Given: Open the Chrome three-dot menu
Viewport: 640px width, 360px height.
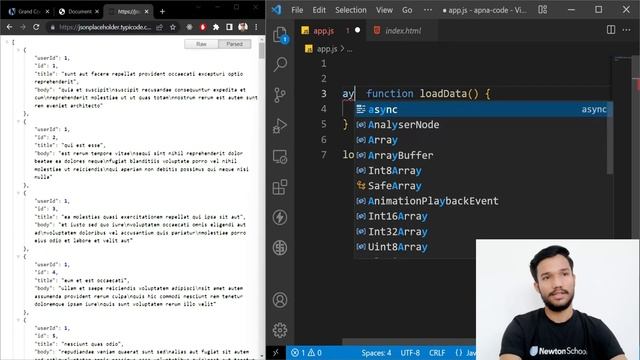Looking at the screenshot, I should (256, 27).
